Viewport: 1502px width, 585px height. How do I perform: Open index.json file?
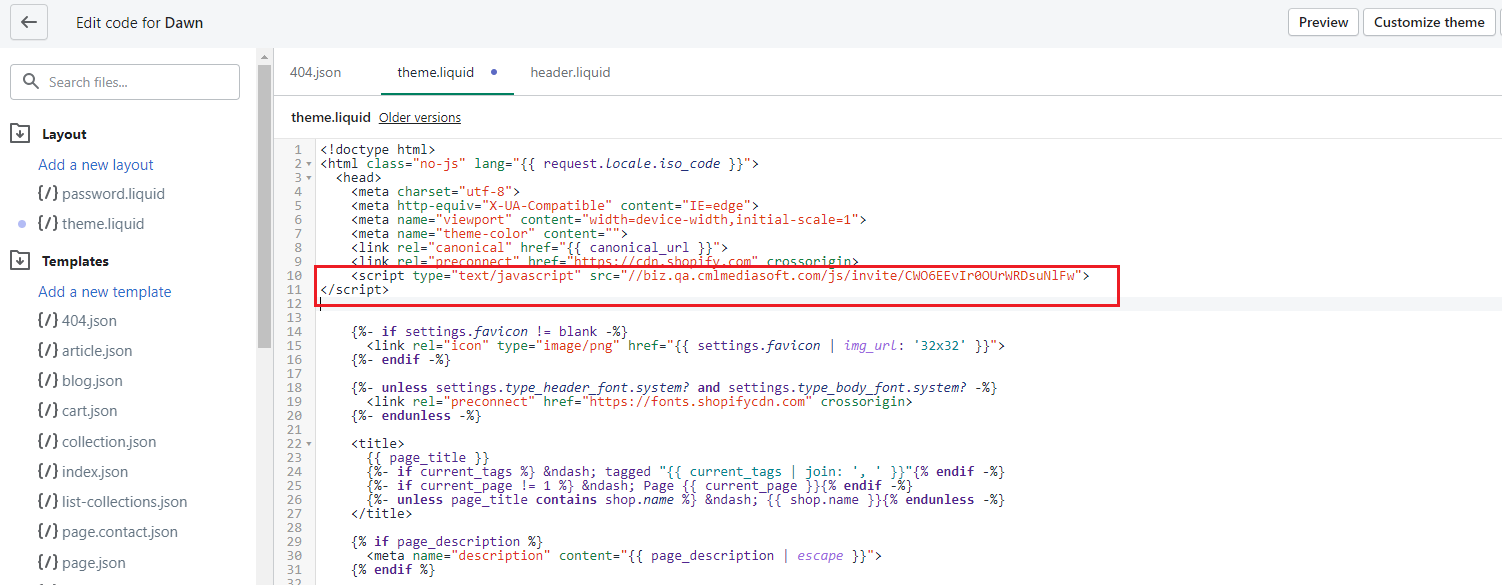[x=95, y=472]
